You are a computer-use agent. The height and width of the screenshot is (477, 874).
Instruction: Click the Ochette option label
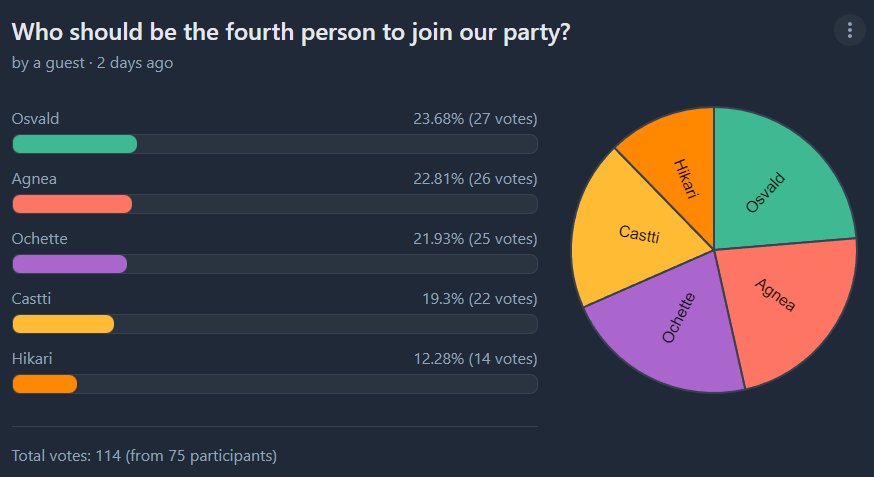40,238
